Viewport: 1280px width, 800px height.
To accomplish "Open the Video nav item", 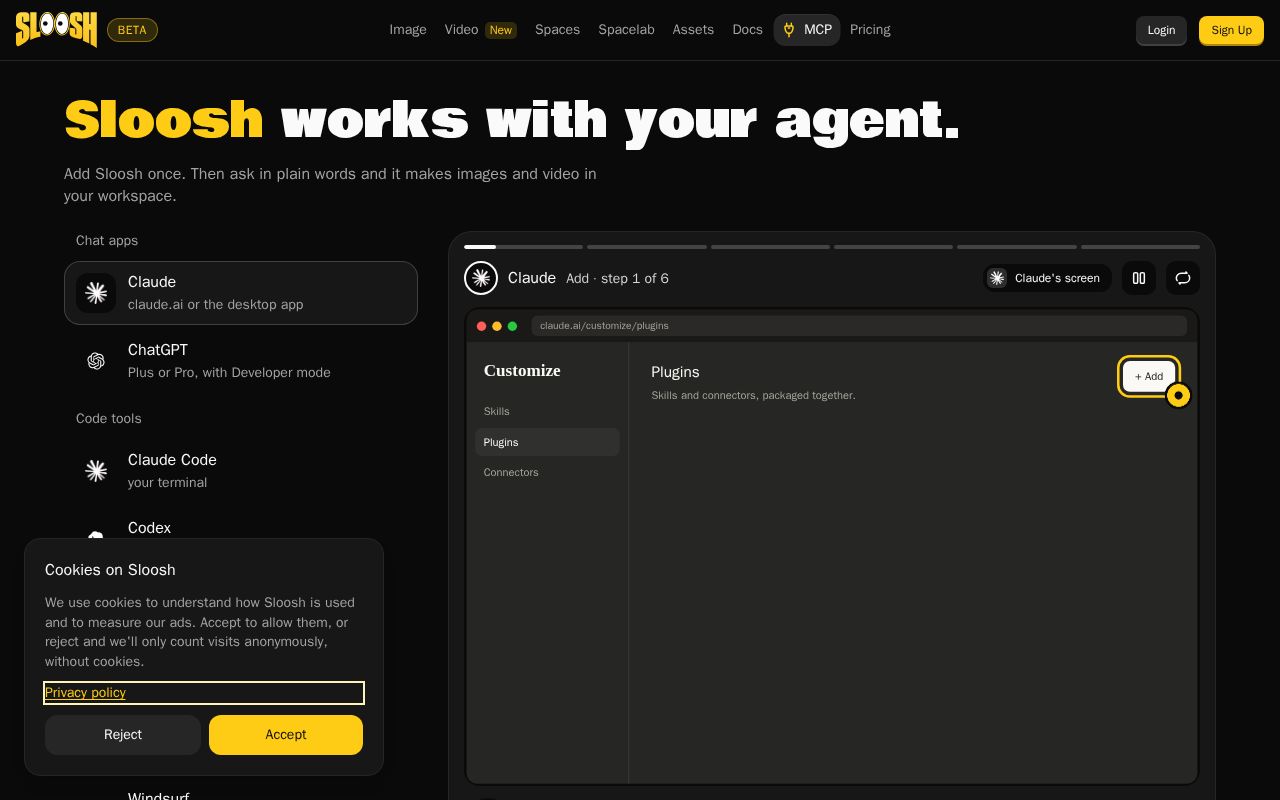I will 480,30.
